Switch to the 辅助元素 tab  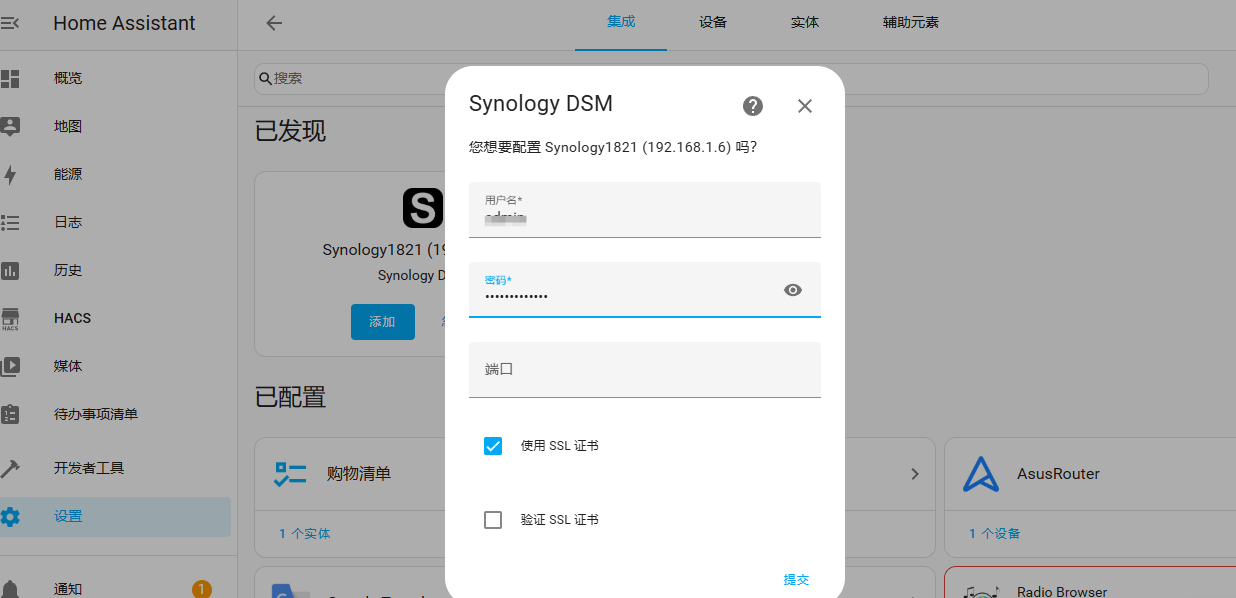(x=911, y=22)
